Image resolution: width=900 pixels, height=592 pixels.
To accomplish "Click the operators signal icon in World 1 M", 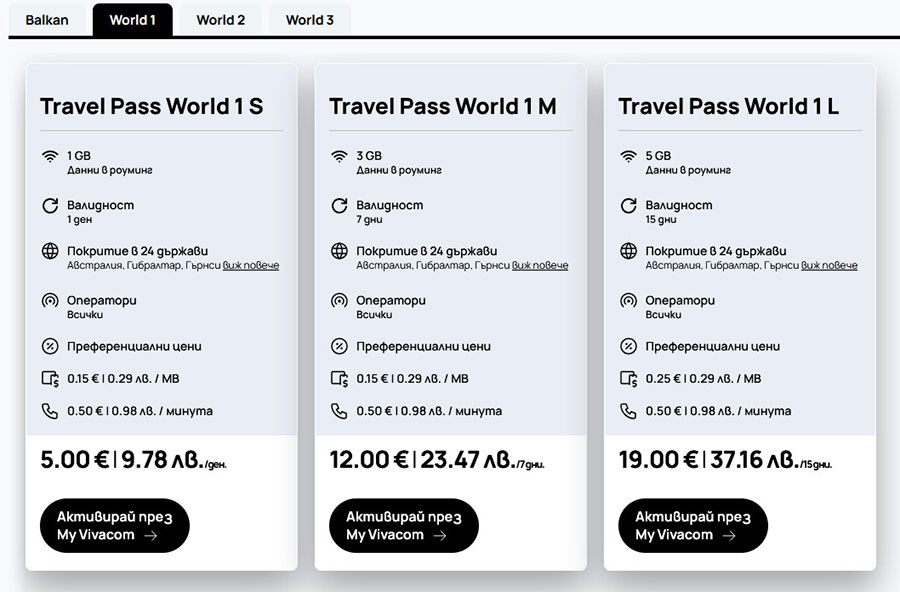I will coord(339,300).
